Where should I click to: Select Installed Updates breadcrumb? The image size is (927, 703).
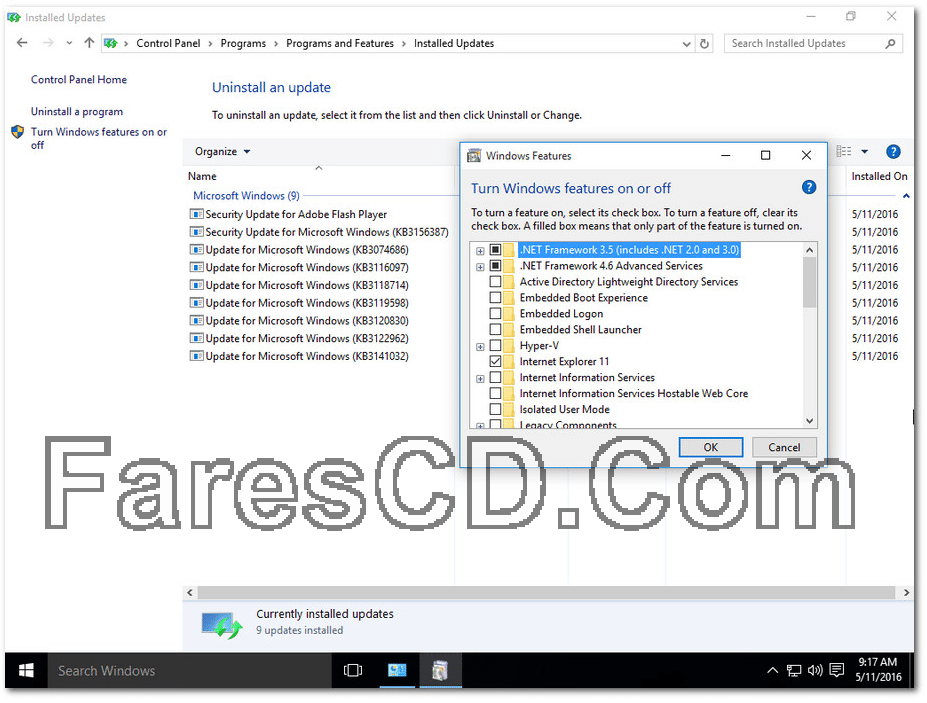(x=453, y=43)
